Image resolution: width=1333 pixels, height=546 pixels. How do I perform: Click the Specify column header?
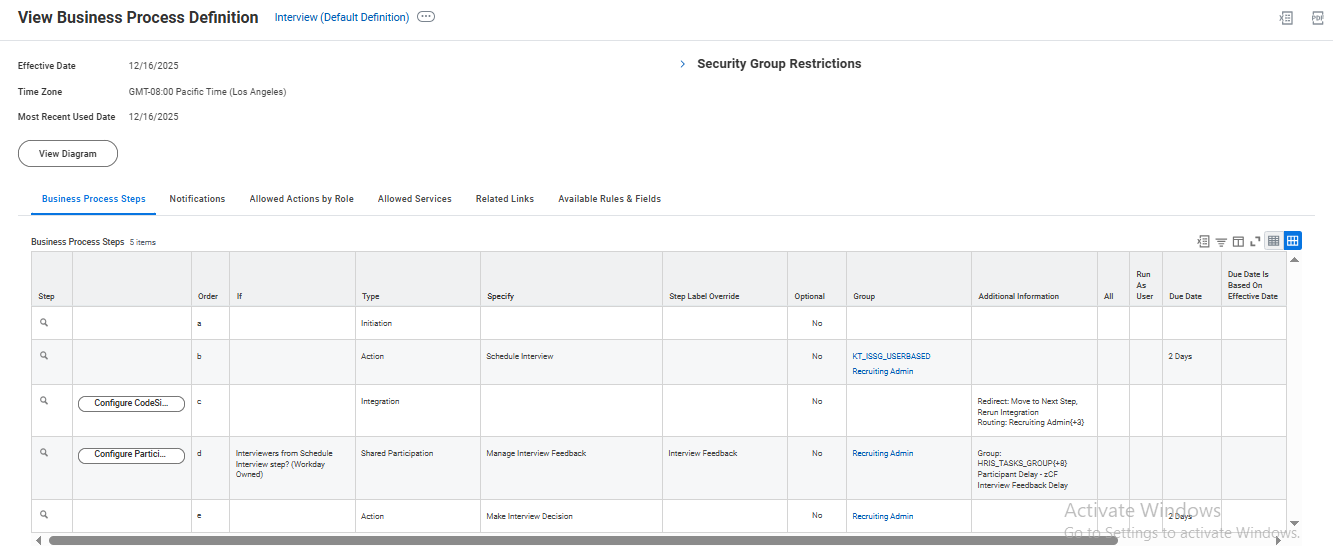coord(571,279)
